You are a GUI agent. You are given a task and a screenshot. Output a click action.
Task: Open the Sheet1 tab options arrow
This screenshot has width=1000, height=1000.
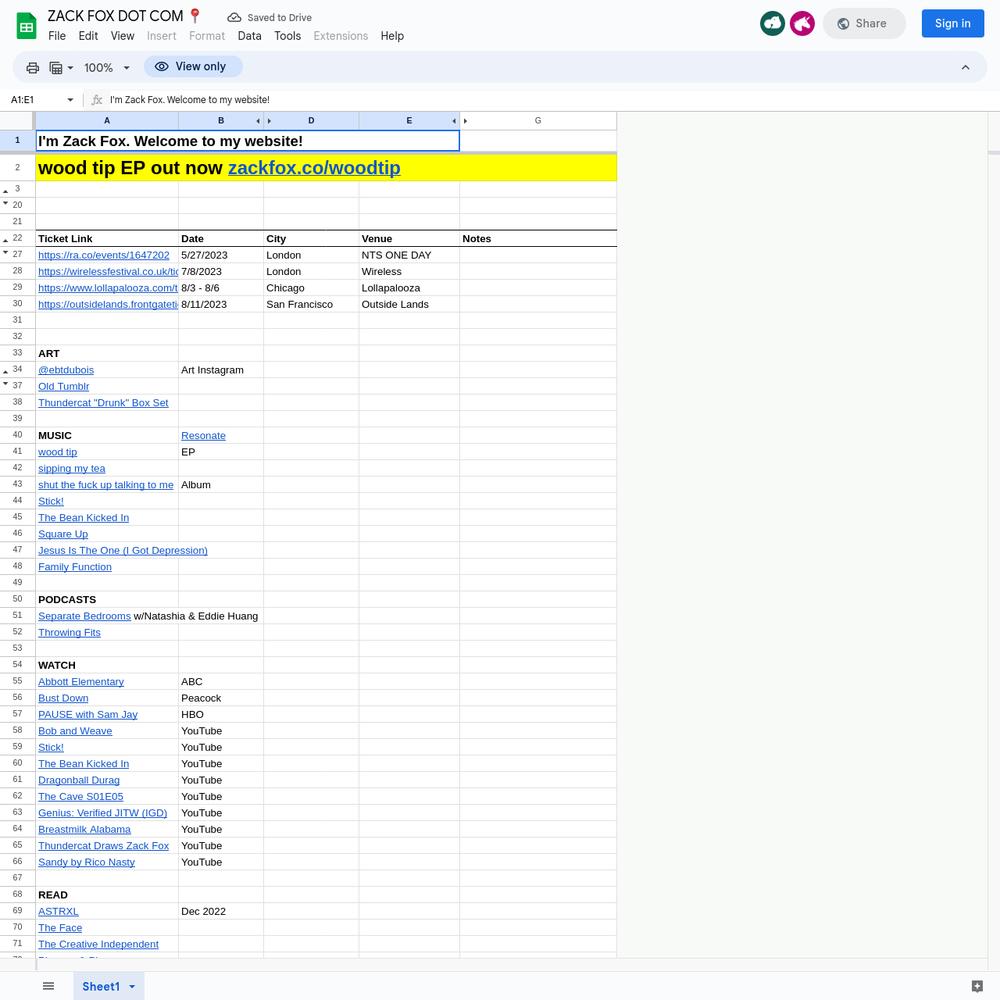click(x=132, y=987)
